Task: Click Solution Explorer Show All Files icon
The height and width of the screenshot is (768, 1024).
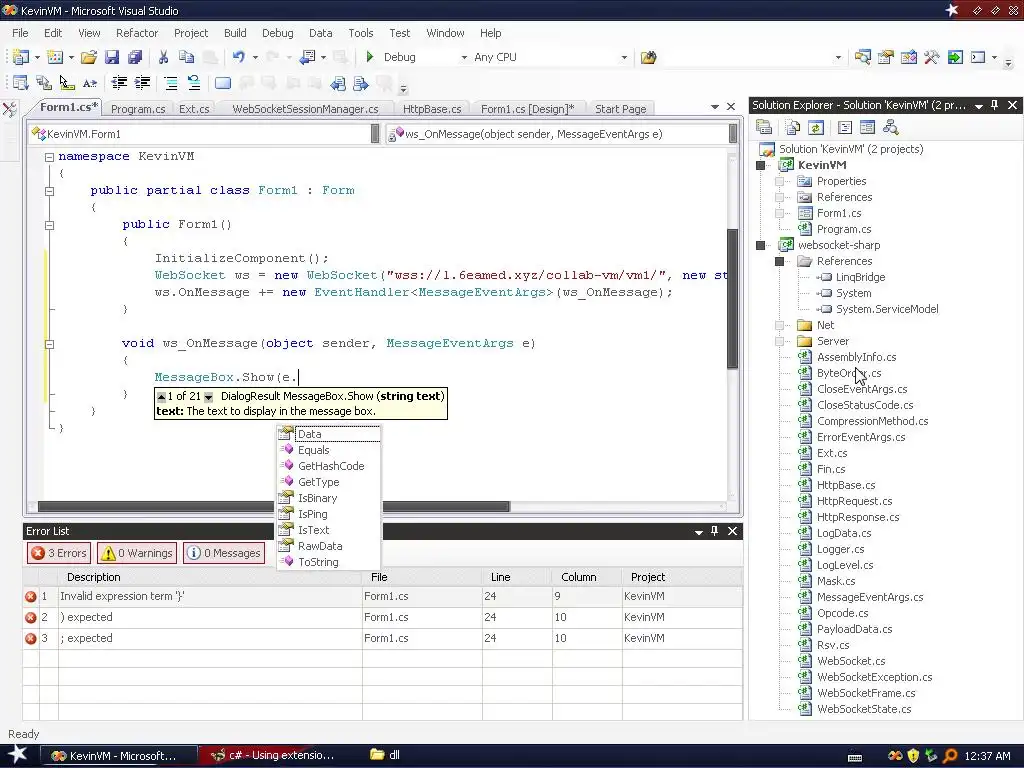Action: tap(793, 127)
